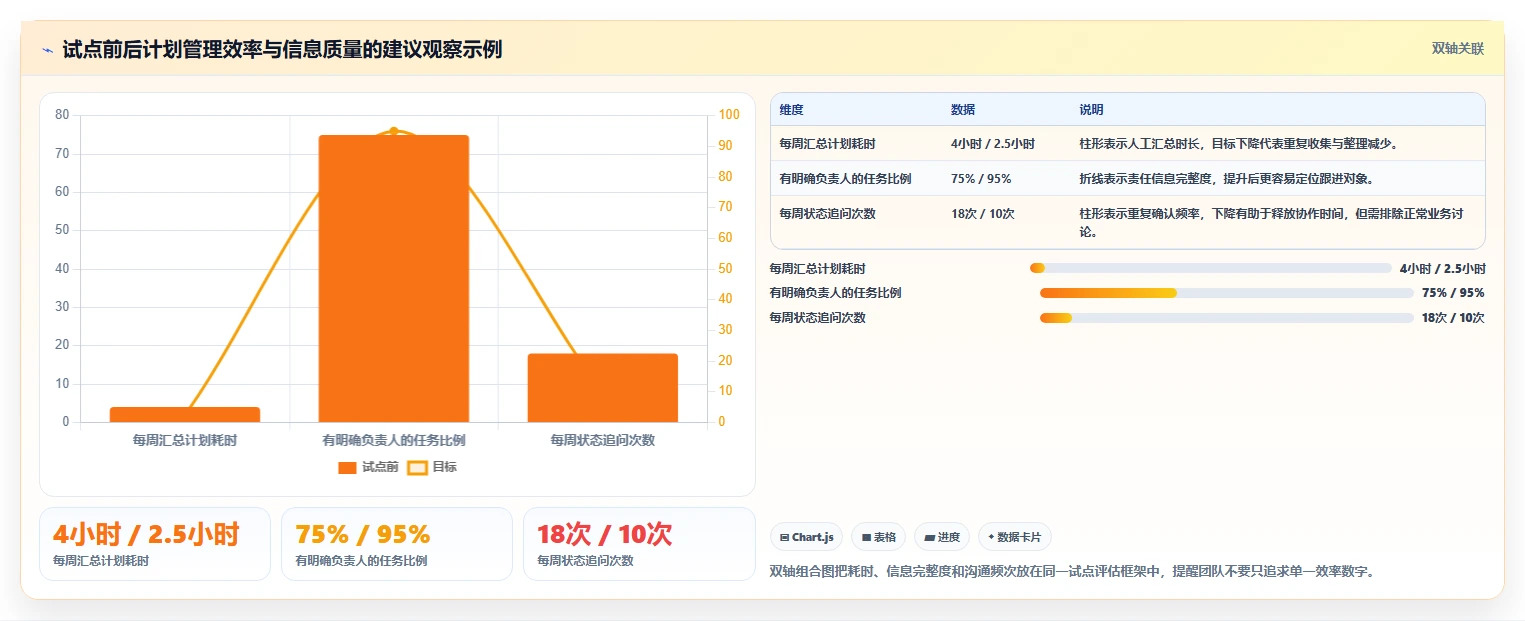Click the left axis value 80

62,115
